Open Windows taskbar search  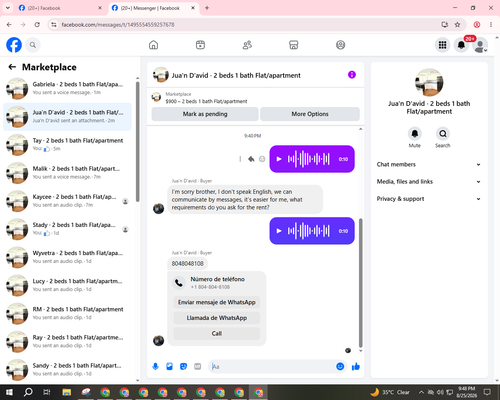pos(28,392)
